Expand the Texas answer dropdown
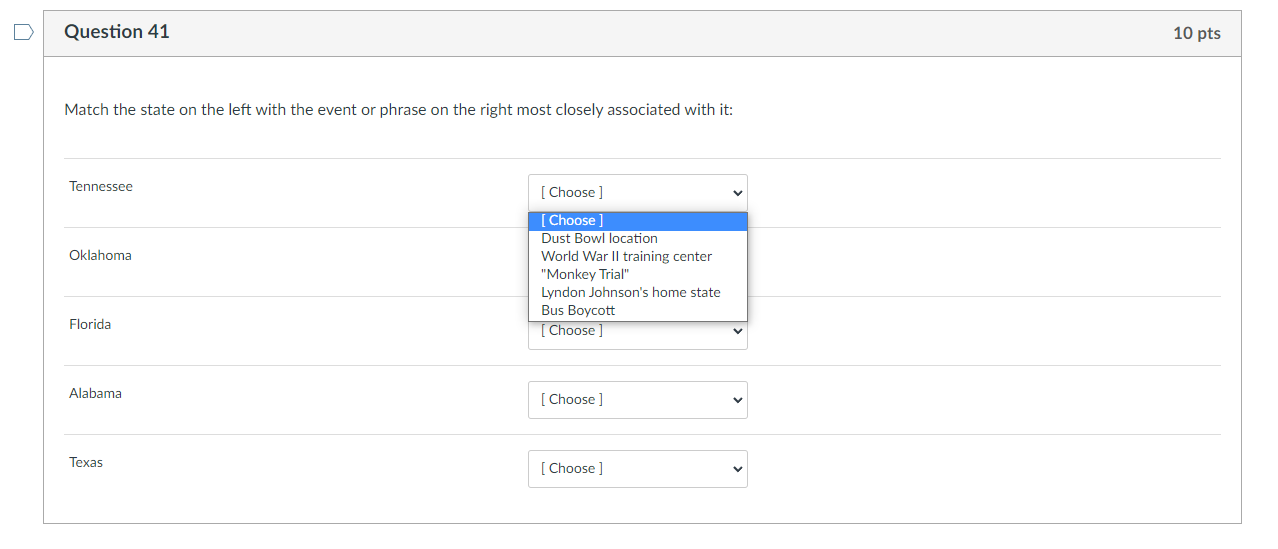Image resolution: width=1278 pixels, height=549 pixels. click(x=637, y=468)
